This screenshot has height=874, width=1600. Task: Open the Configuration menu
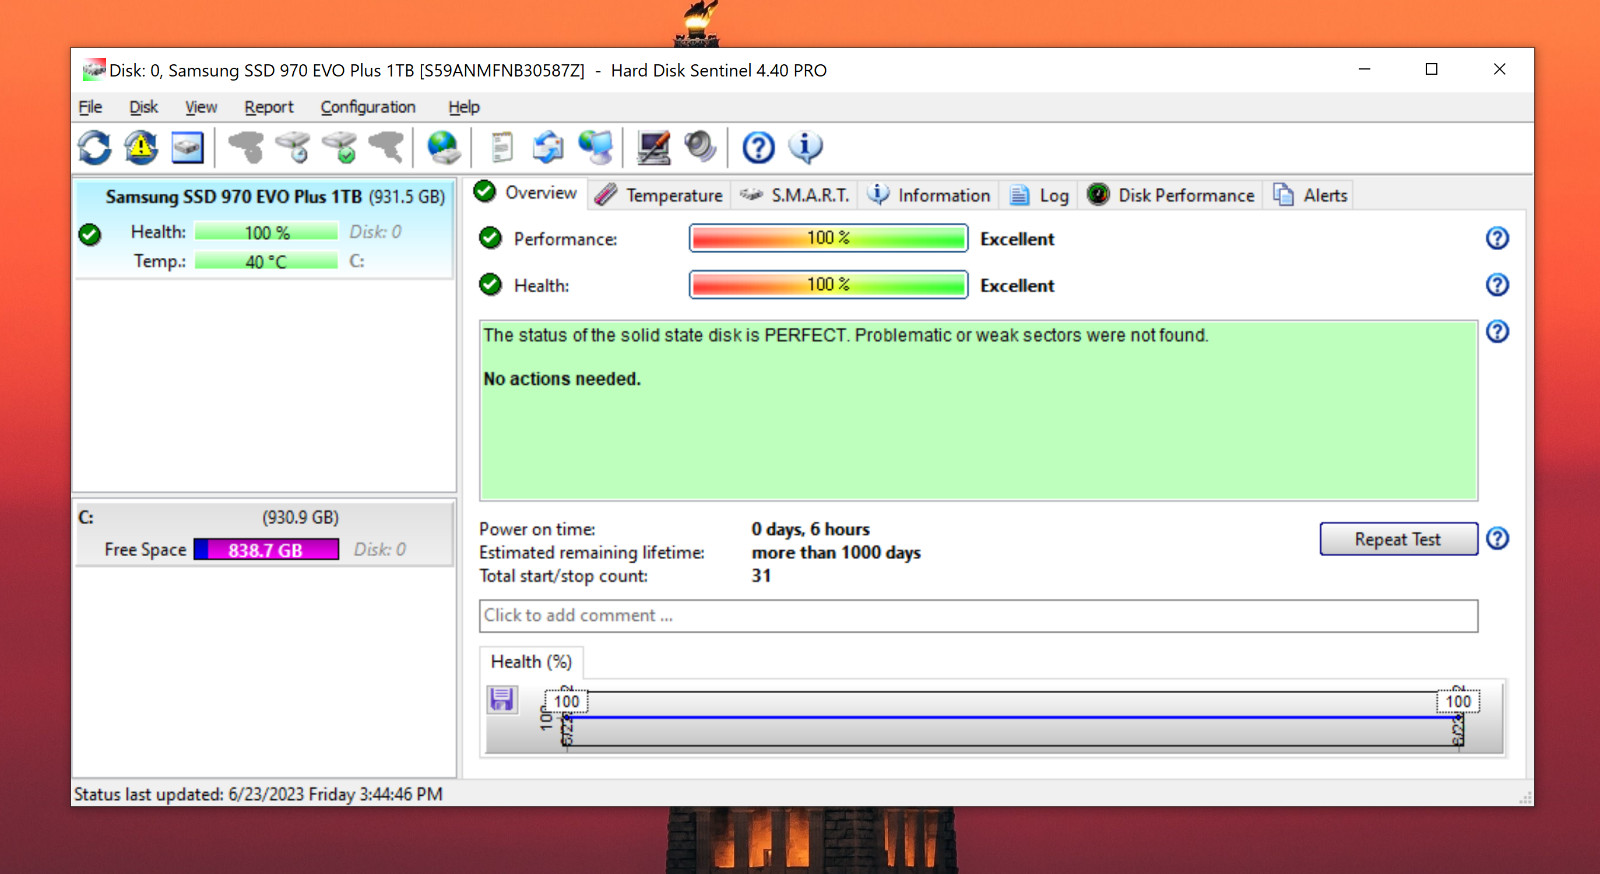(368, 107)
